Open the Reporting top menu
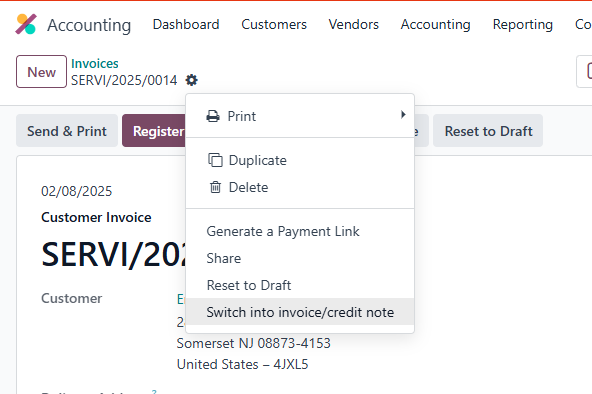 click(x=523, y=25)
